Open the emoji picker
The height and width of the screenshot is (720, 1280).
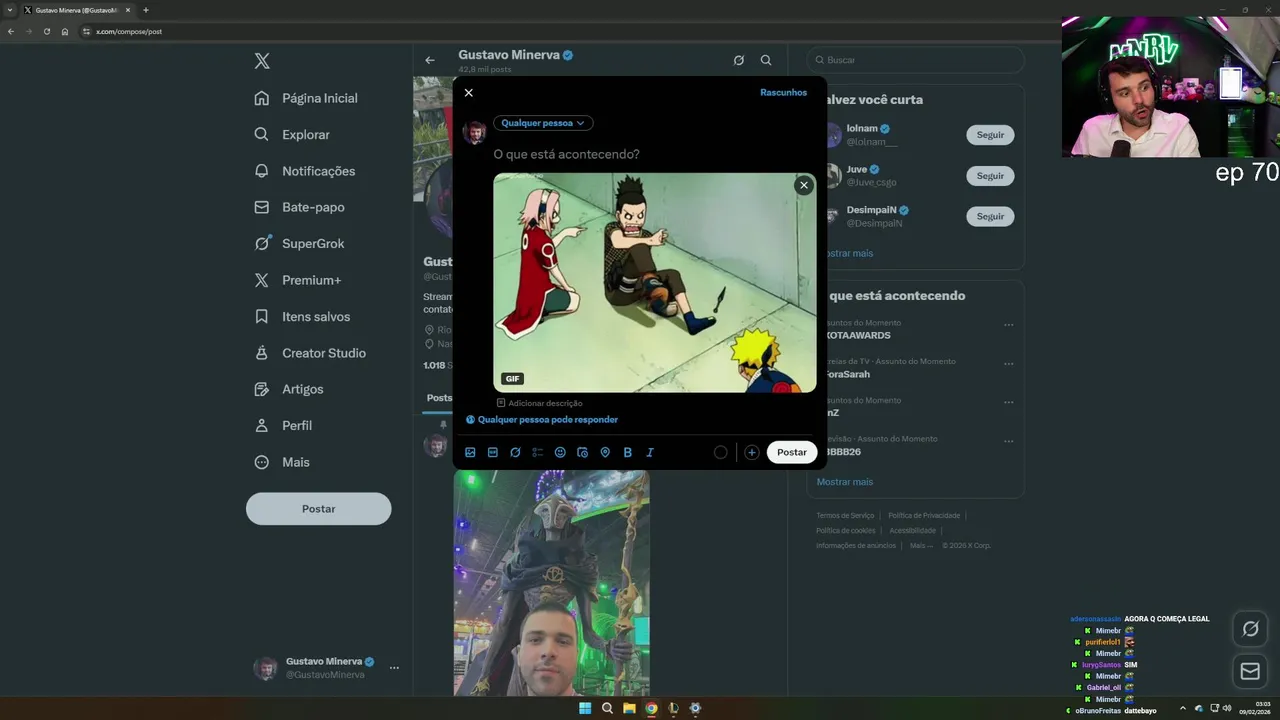tap(560, 452)
